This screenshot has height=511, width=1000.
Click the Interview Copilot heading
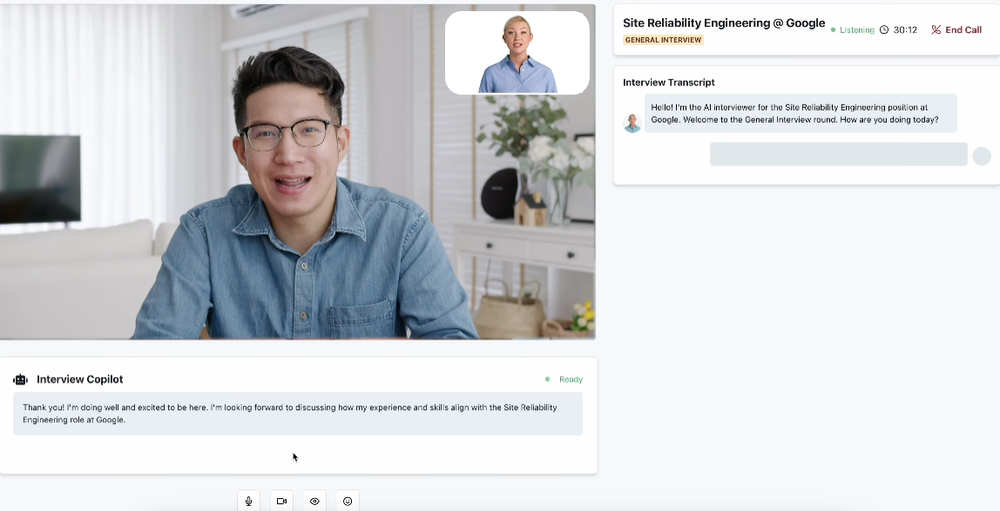pyautogui.click(x=80, y=380)
